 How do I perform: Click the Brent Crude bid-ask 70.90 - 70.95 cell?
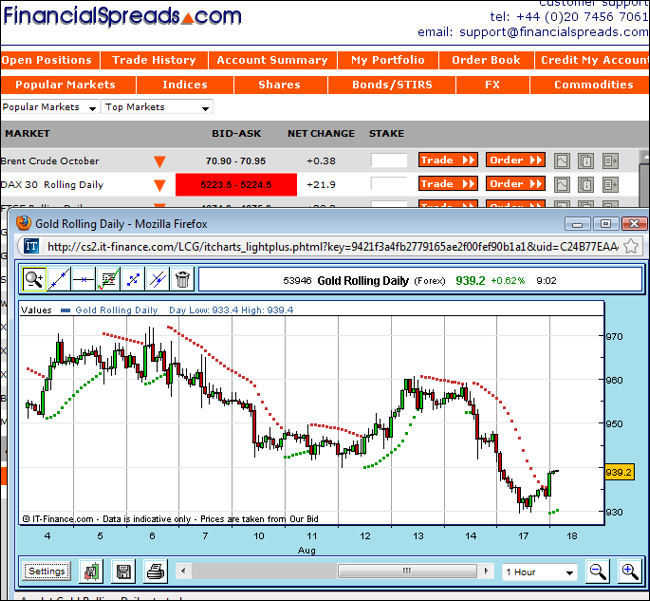pos(236,161)
